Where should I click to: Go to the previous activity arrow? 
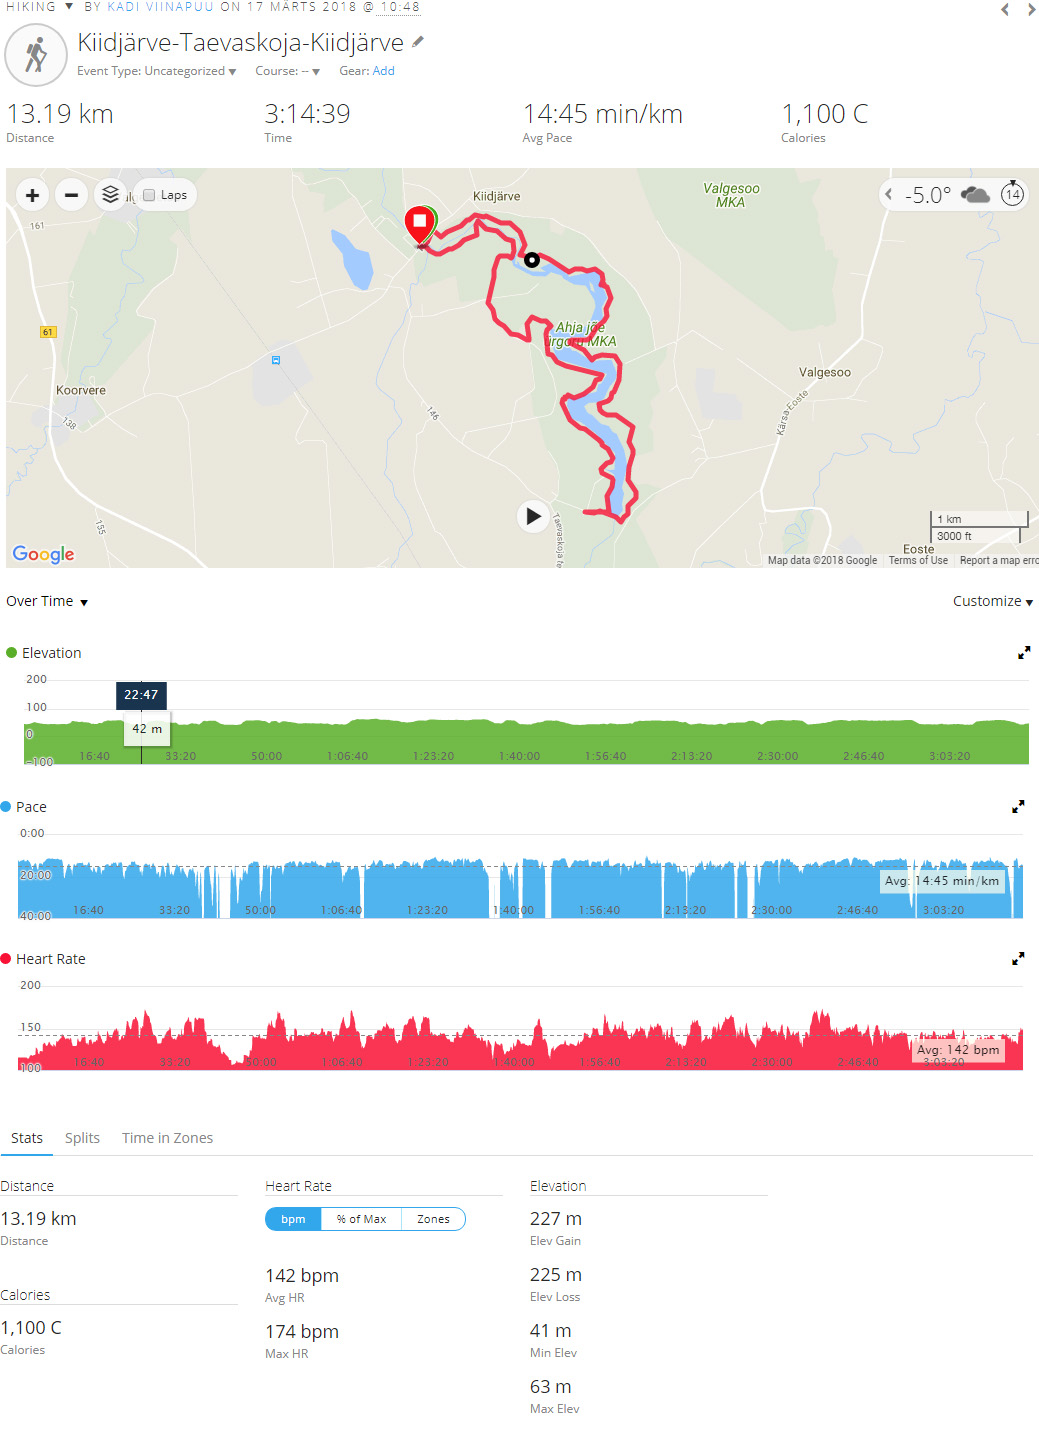(1005, 10)
